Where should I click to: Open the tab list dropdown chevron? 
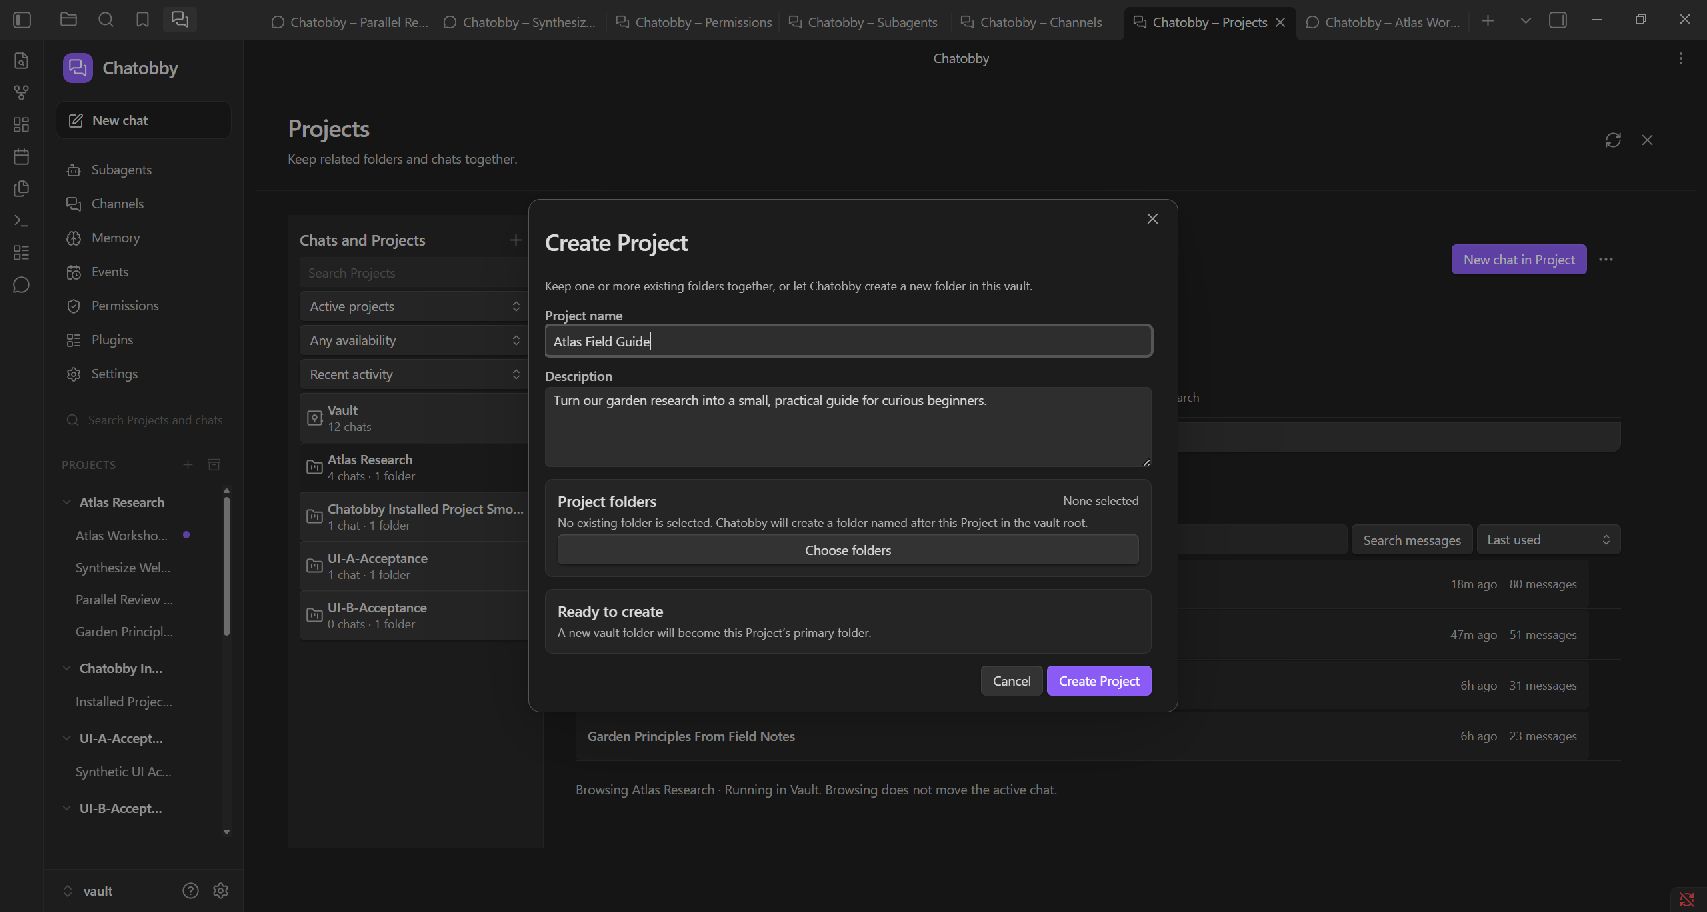pos(1525,21)
